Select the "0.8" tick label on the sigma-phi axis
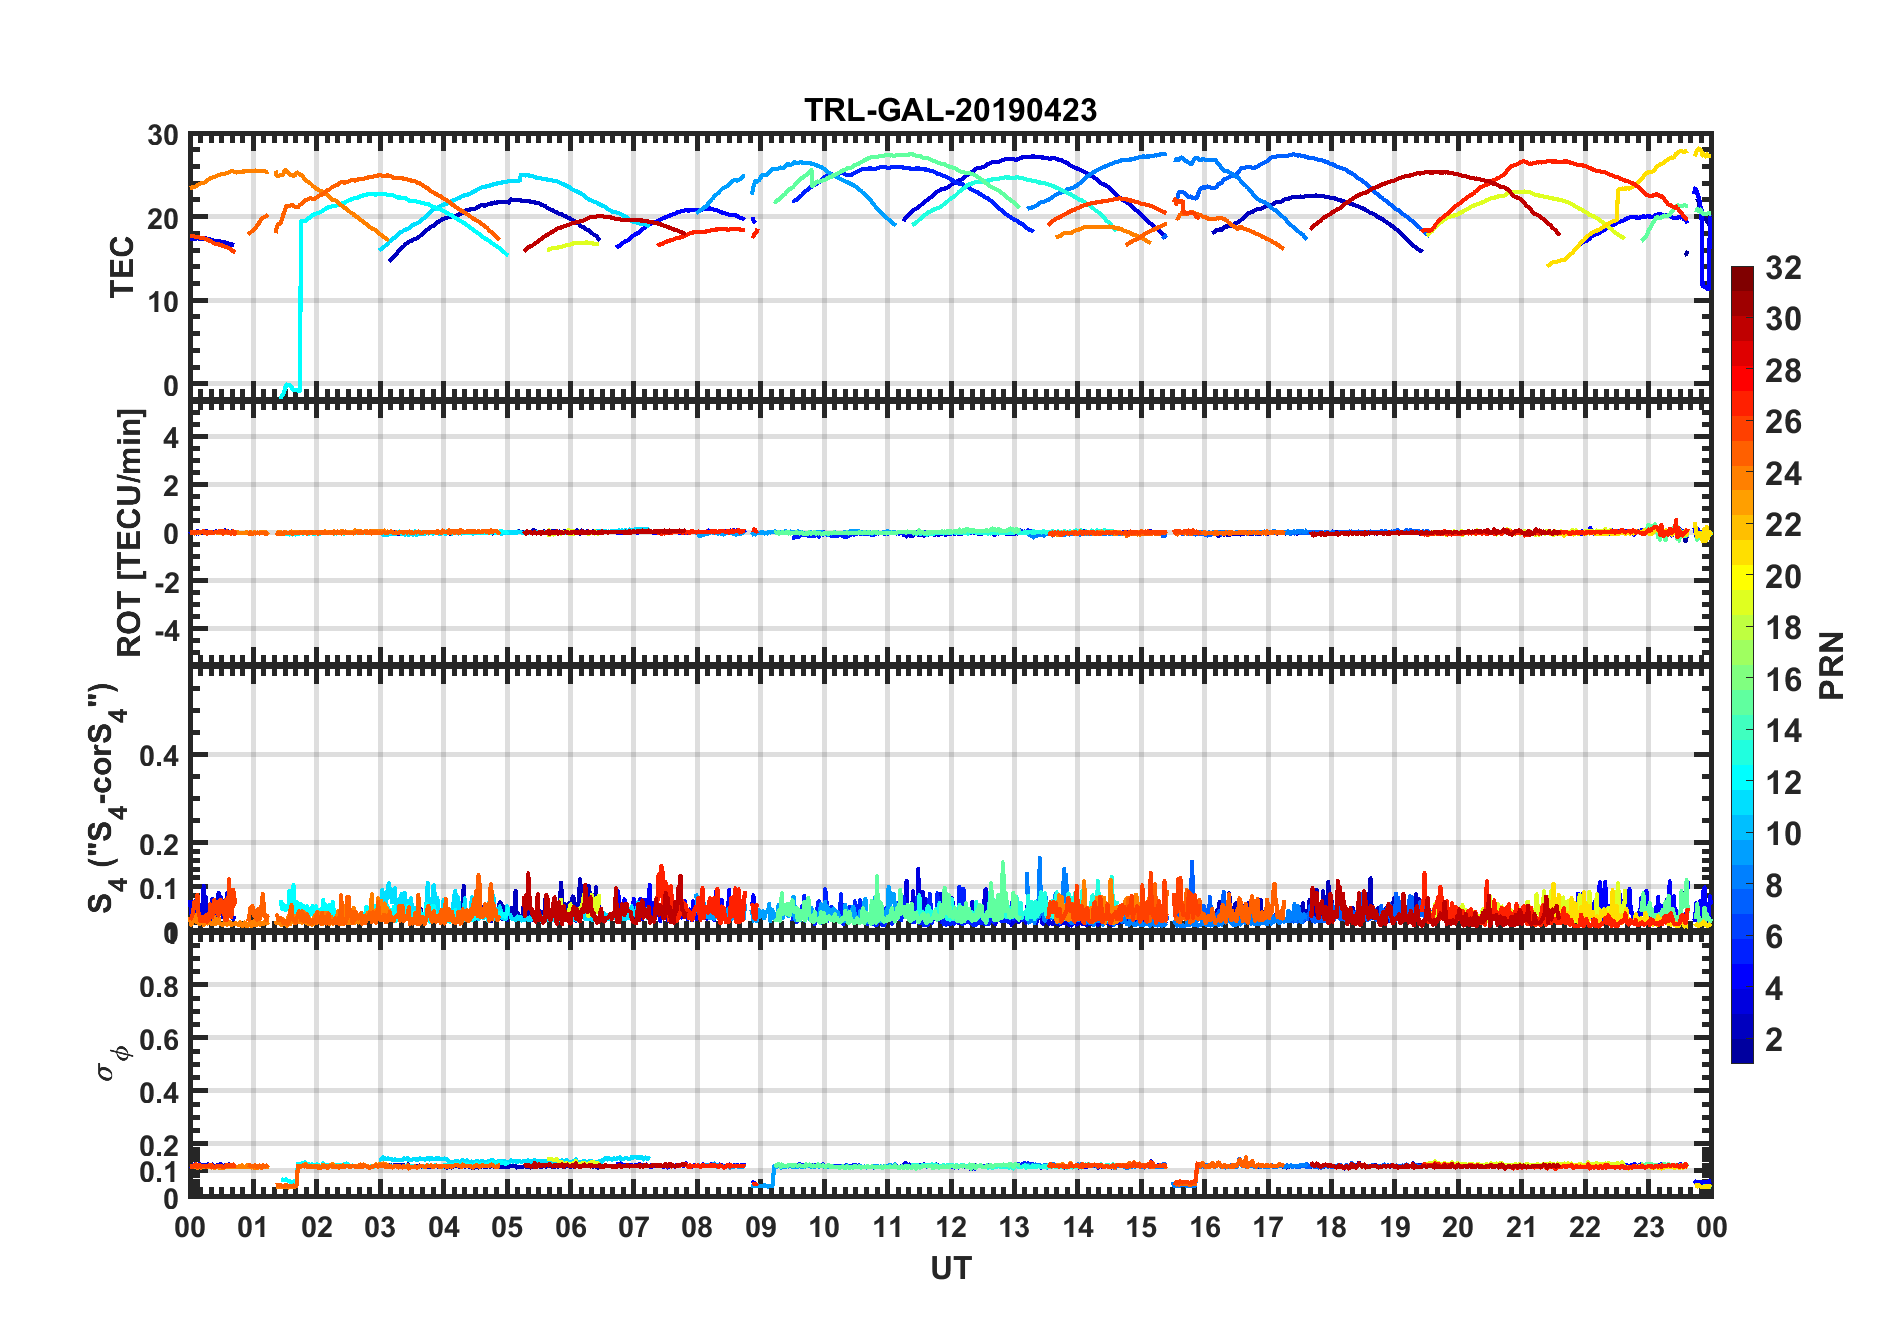Screen dimensions: 1902x1330 click(x=160, y=986)
